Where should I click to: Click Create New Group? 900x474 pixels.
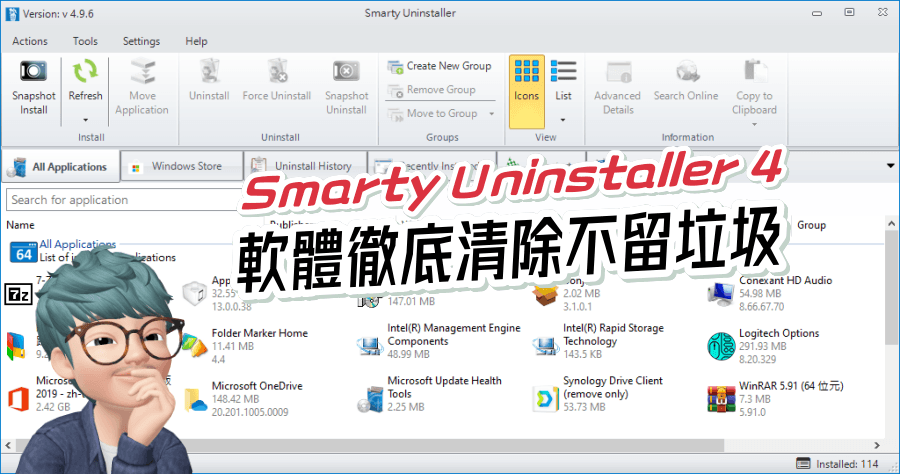[440, 66]
